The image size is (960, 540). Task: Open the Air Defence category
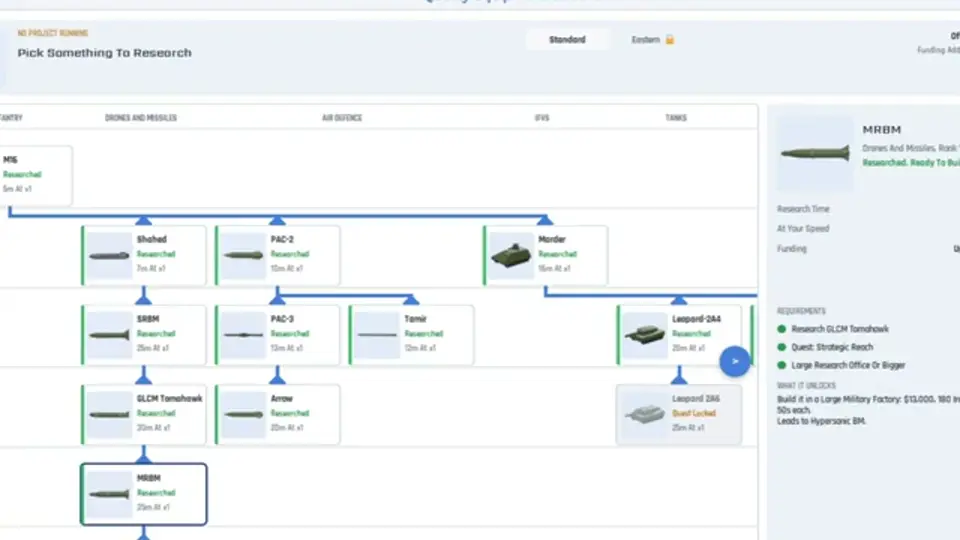tap(342, 118)
